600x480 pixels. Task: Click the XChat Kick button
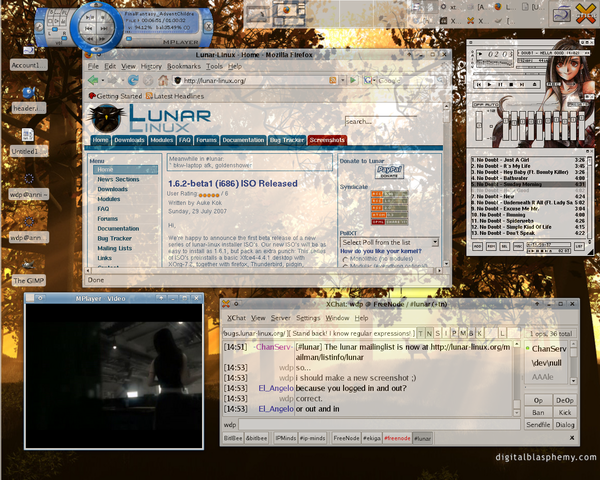point(565,412)
